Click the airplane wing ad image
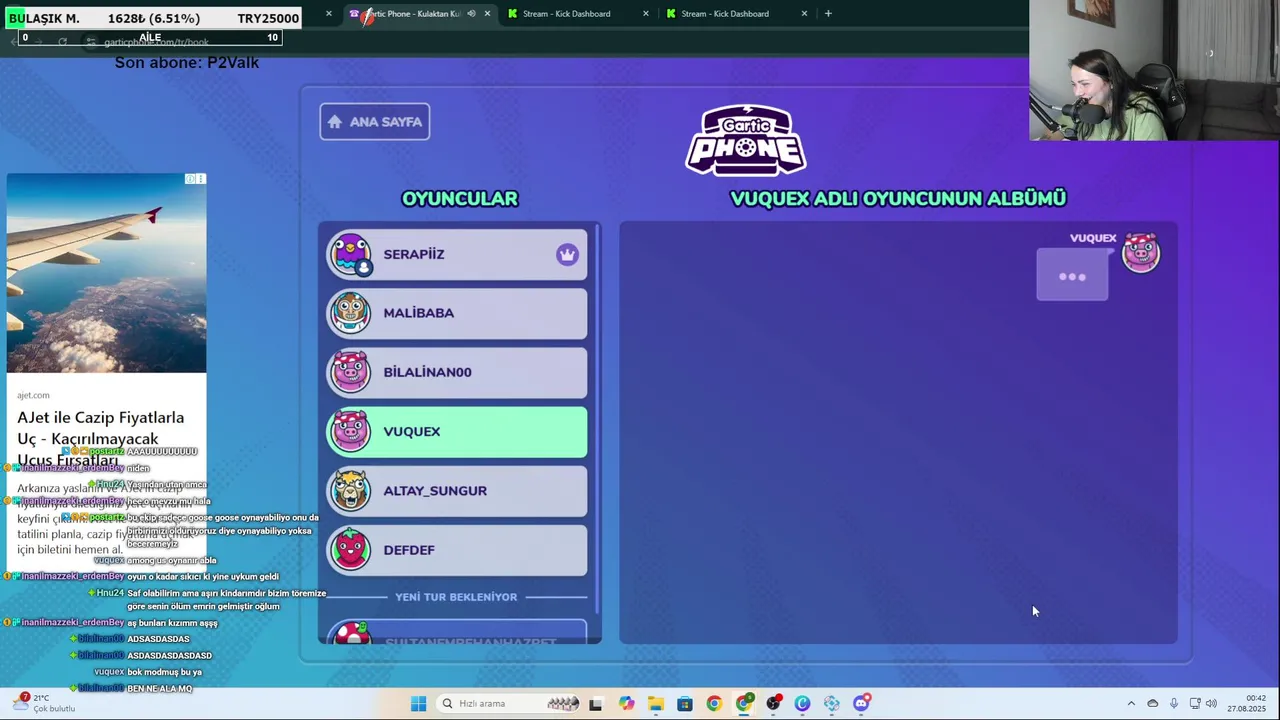This screenshot has height=720, width=1280. tap(106, 273)
